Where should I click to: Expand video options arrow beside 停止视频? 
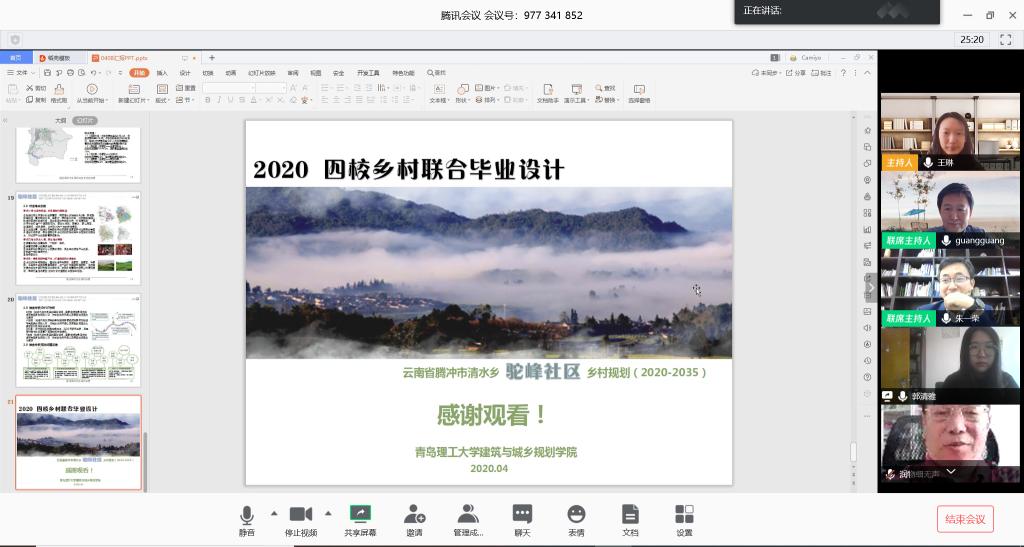pyautogui.click(x=331, y=513)
